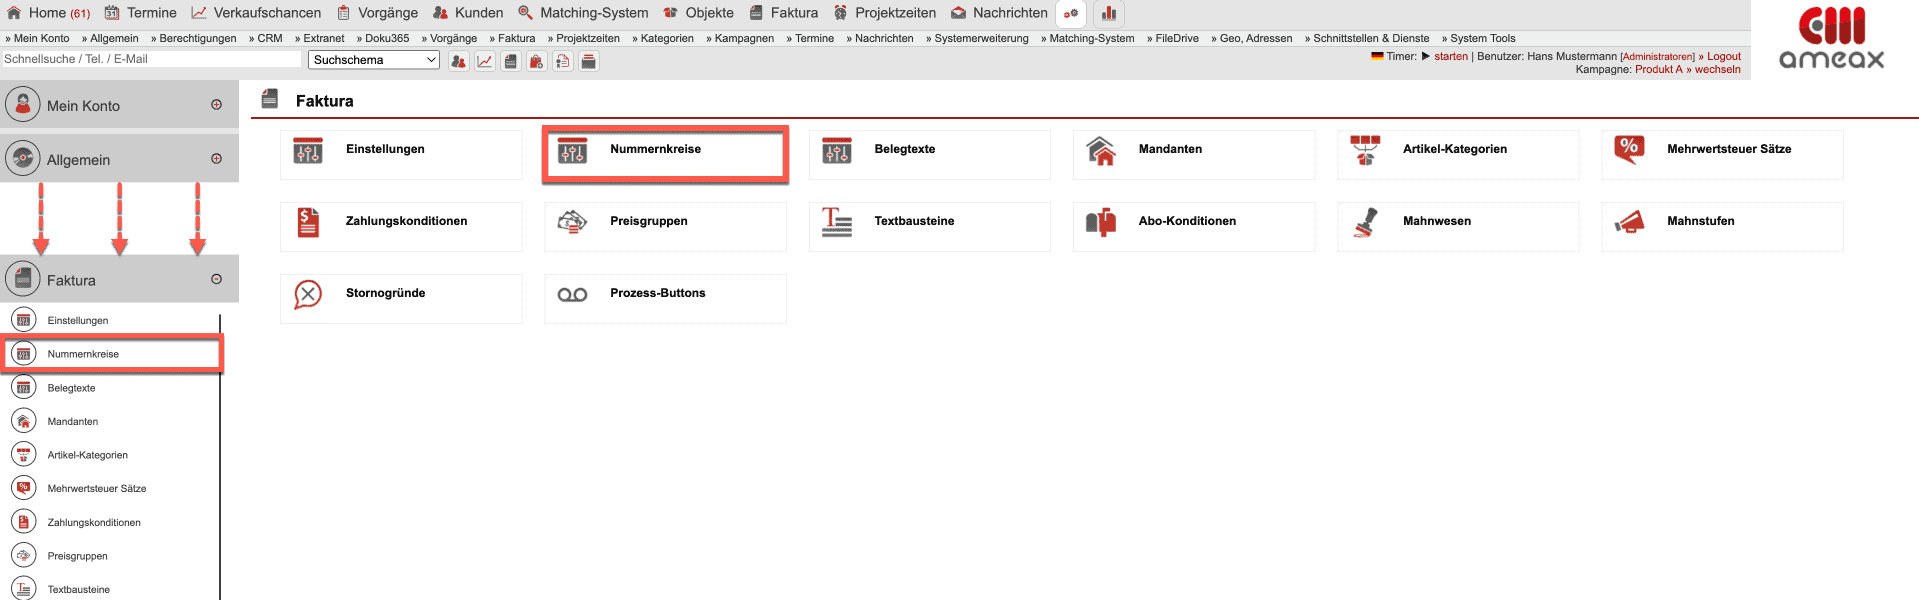Click the Zahlungskonditionen sidebar icon
This screenshot has width=1919, height=600.
tap(24, 522)
